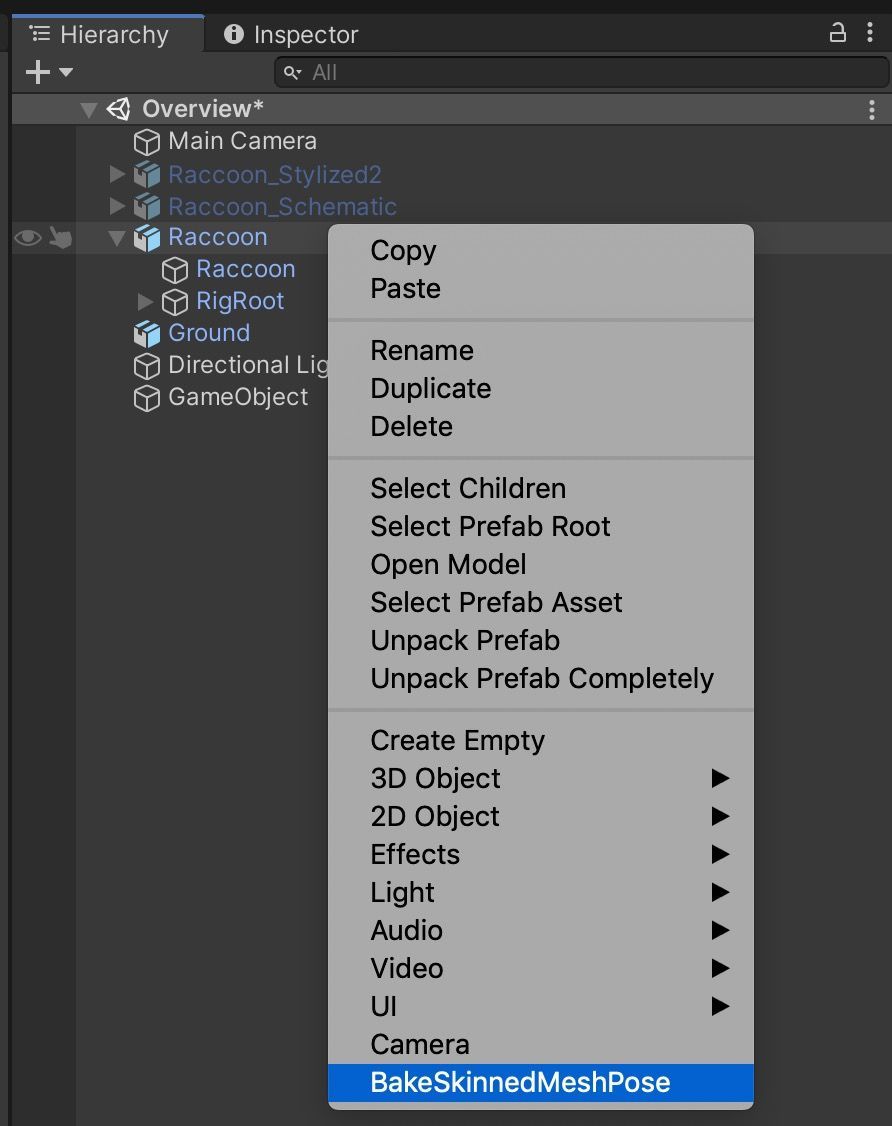
Task: Expand Raccoon_Stylized2 in the hierarchy
Action: click(117, 173)
